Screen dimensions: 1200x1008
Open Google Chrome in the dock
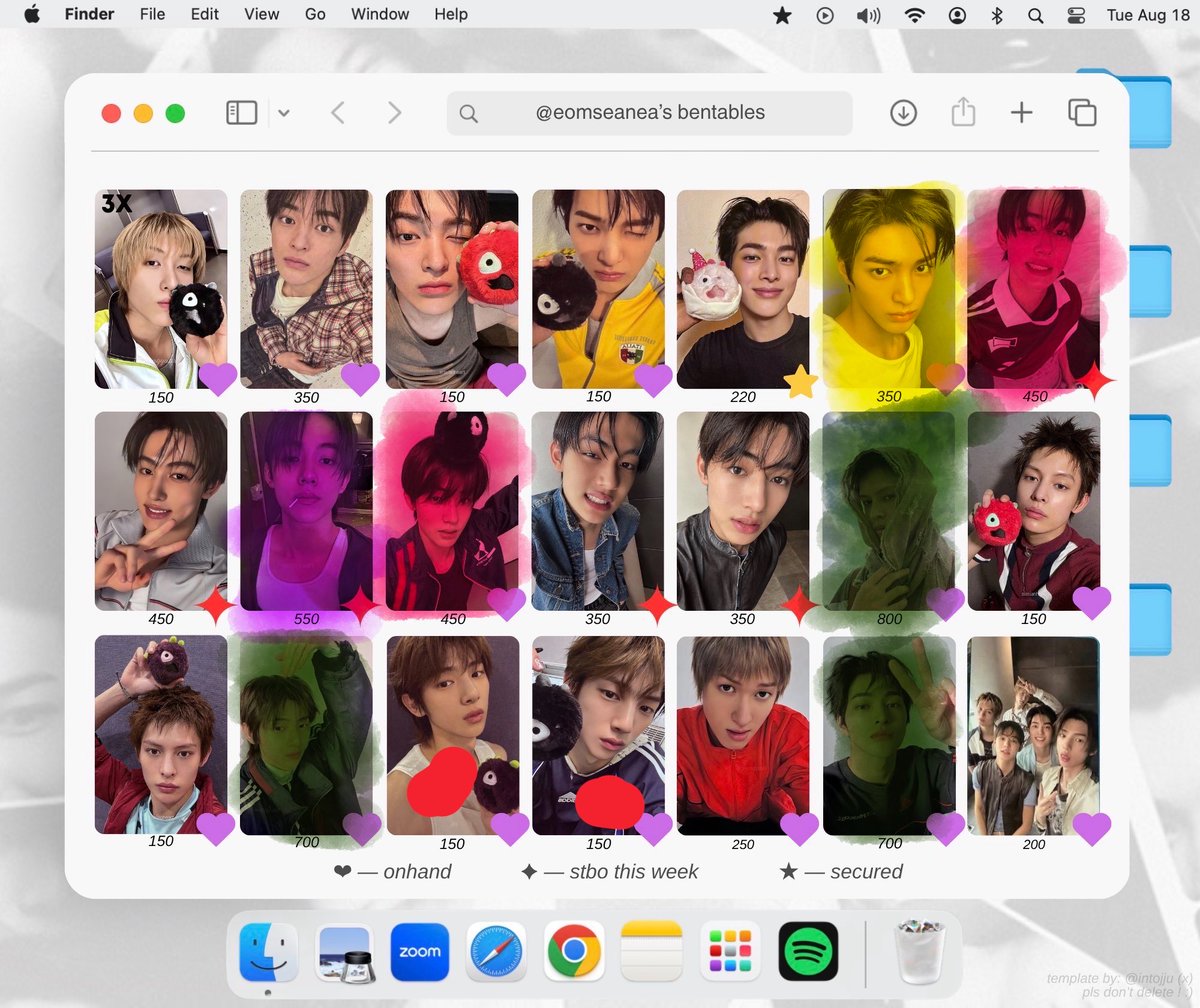(574, 951)
